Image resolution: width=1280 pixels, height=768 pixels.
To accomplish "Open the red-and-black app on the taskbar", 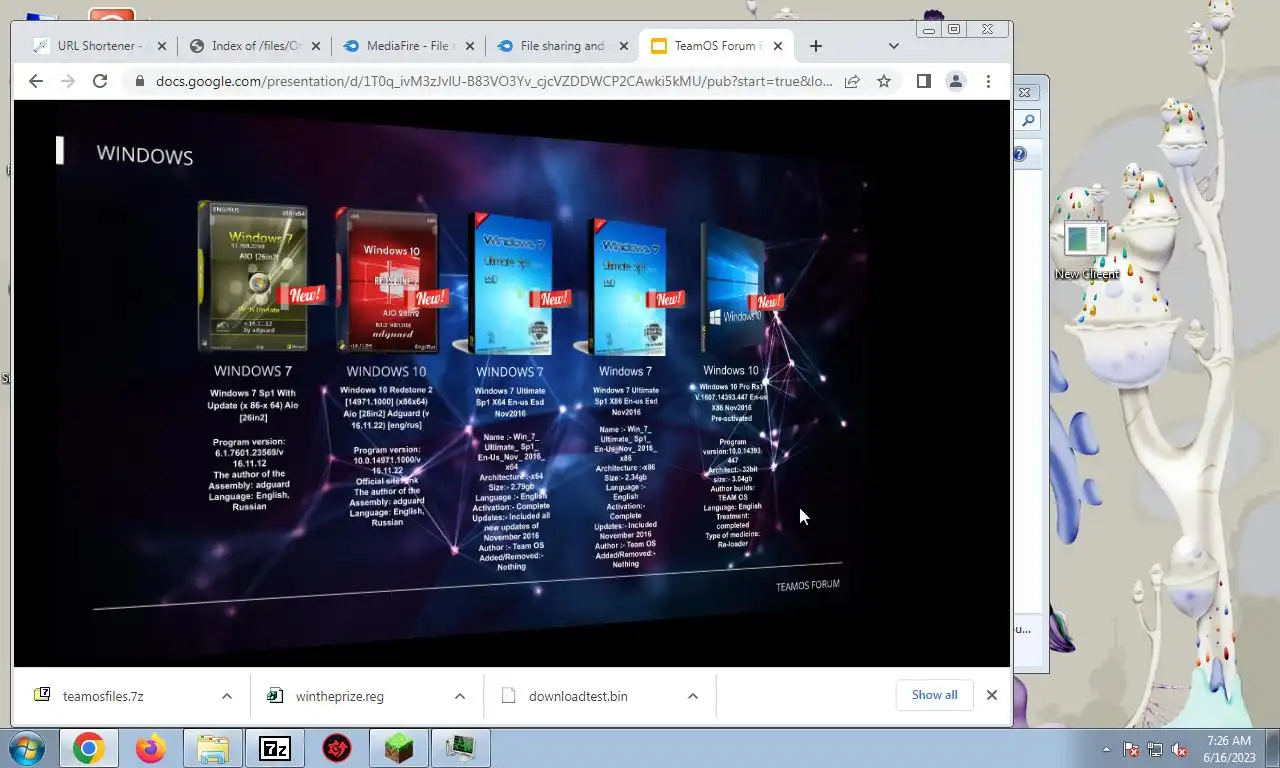I will tap(337, 748).
